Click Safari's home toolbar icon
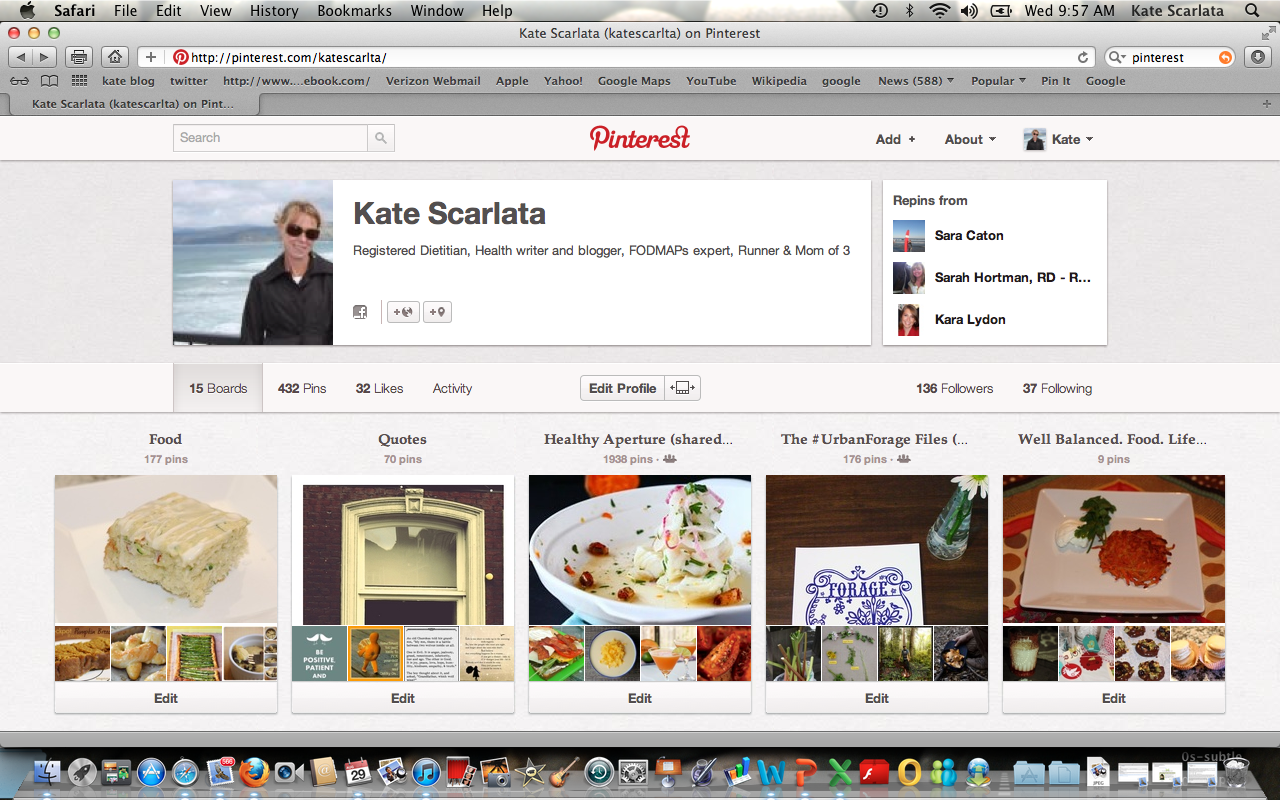 click(x=115, y=57)
